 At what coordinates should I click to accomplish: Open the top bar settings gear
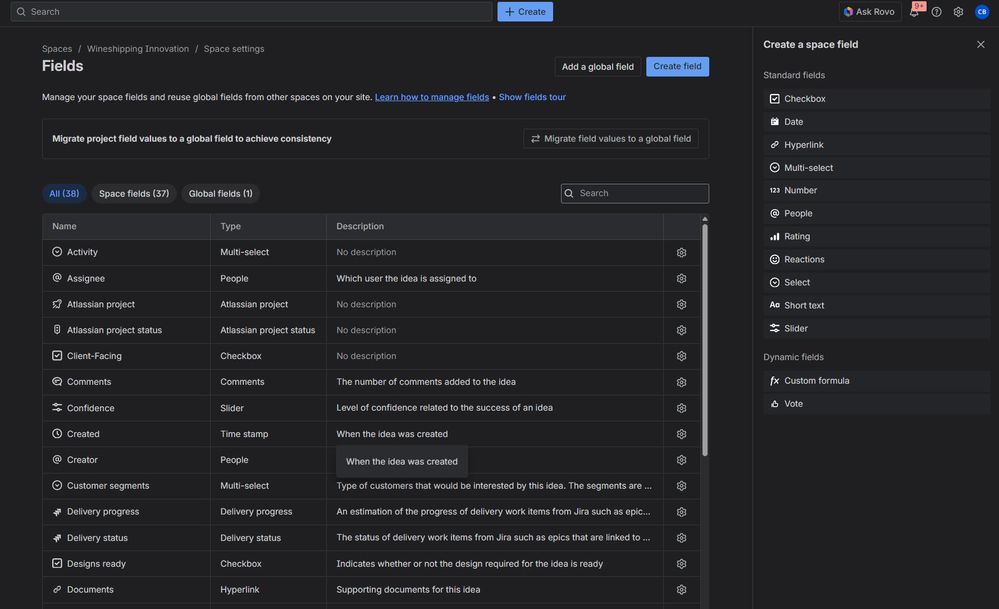[958, 12]
